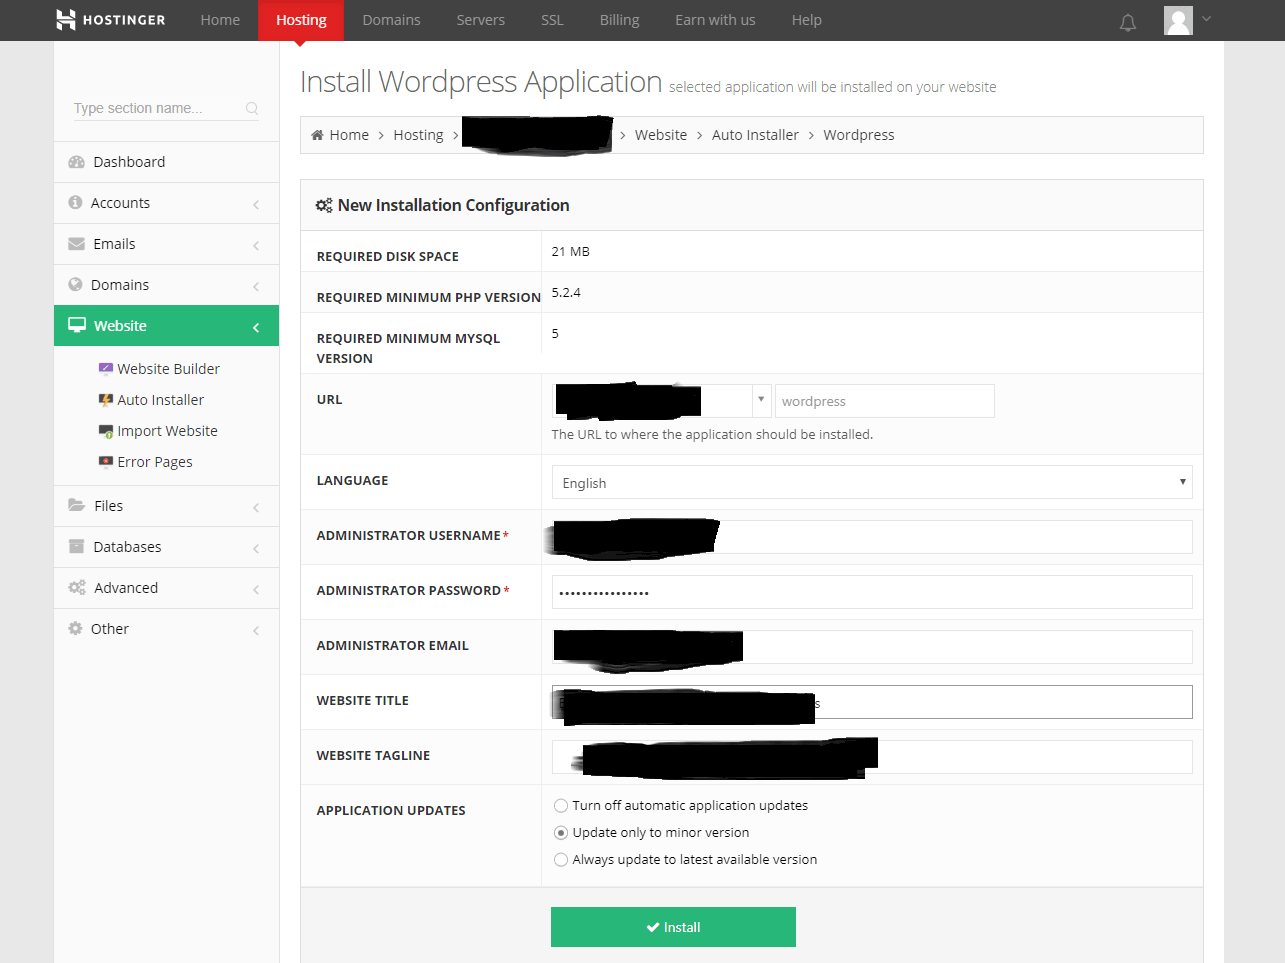Open Billing in top navigation
The height and width of the screenshot is (963, 1285).
619,20
